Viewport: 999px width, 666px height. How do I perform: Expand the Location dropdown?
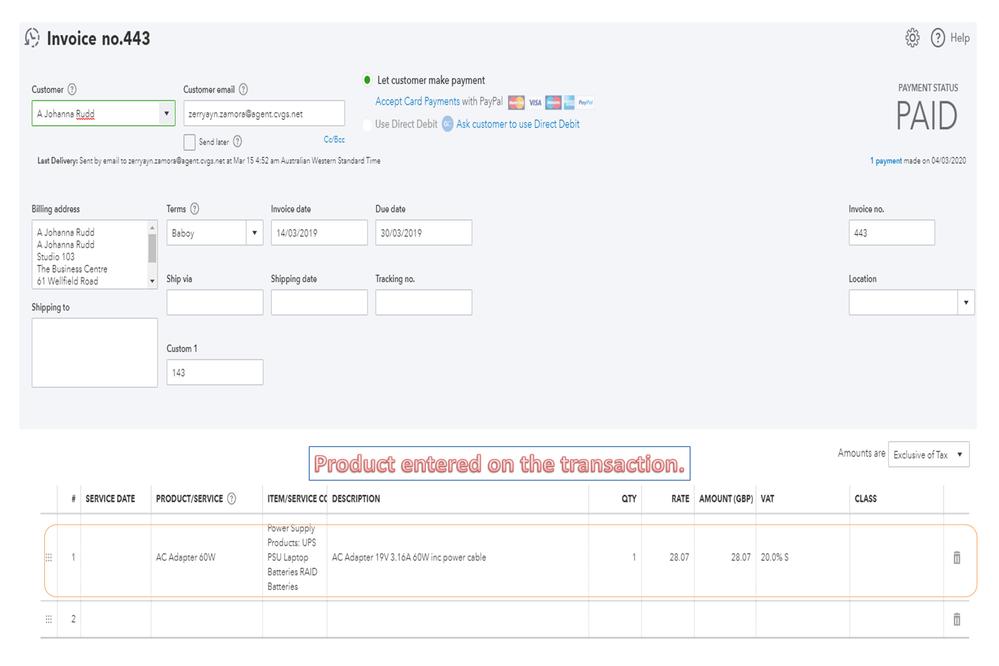point(966,303)
